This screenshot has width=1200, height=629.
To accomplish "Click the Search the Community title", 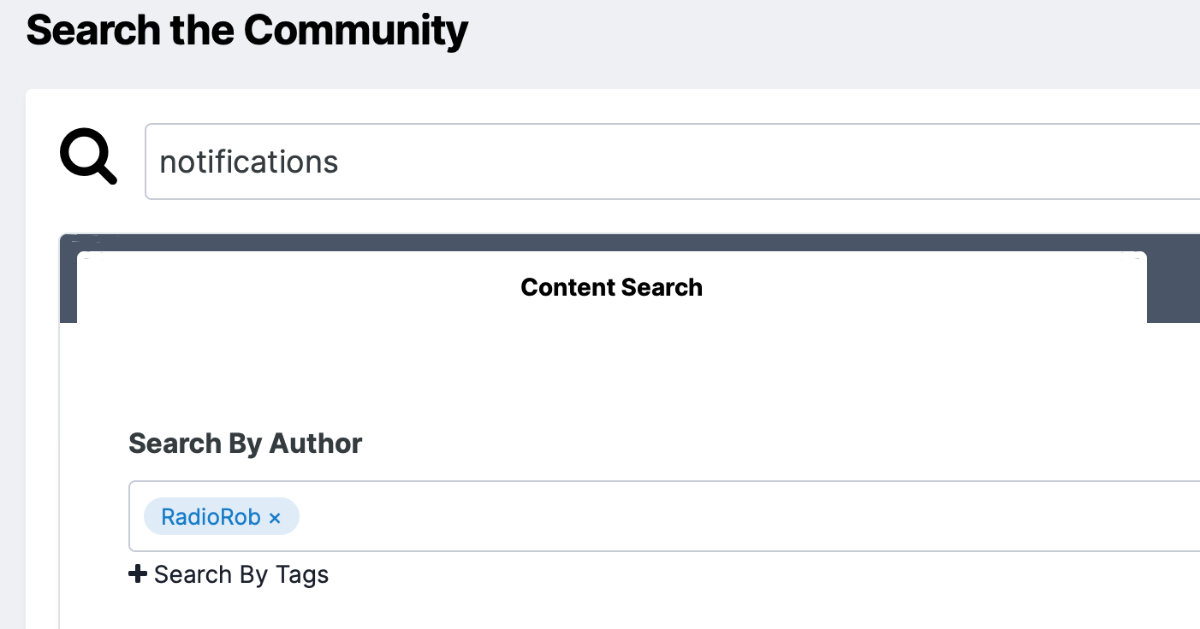I will 247,30.
